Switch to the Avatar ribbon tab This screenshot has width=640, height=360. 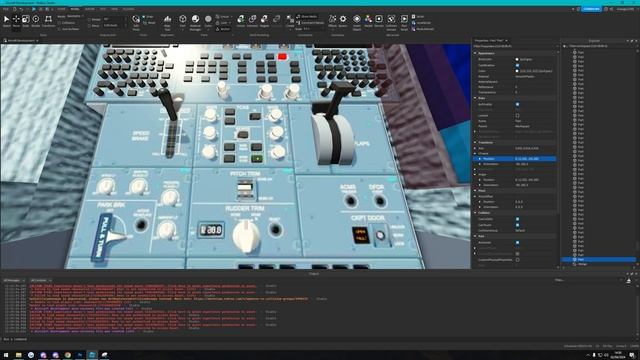89,9
